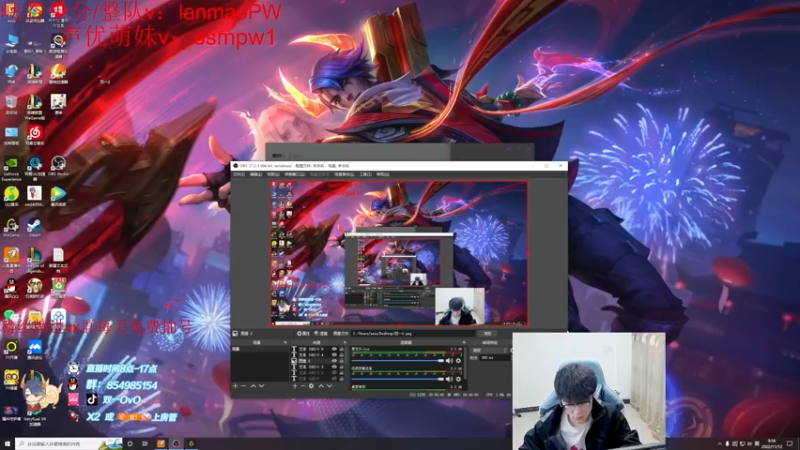Open 网易云音乐 red desktop icon
The height and width of the screenshot is (450, 800).
point(35,135)
